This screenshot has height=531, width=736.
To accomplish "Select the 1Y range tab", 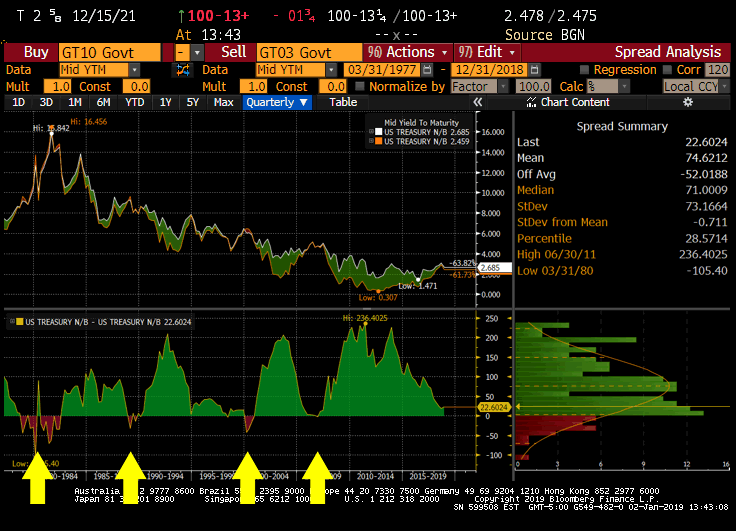I will pos(165,102).
